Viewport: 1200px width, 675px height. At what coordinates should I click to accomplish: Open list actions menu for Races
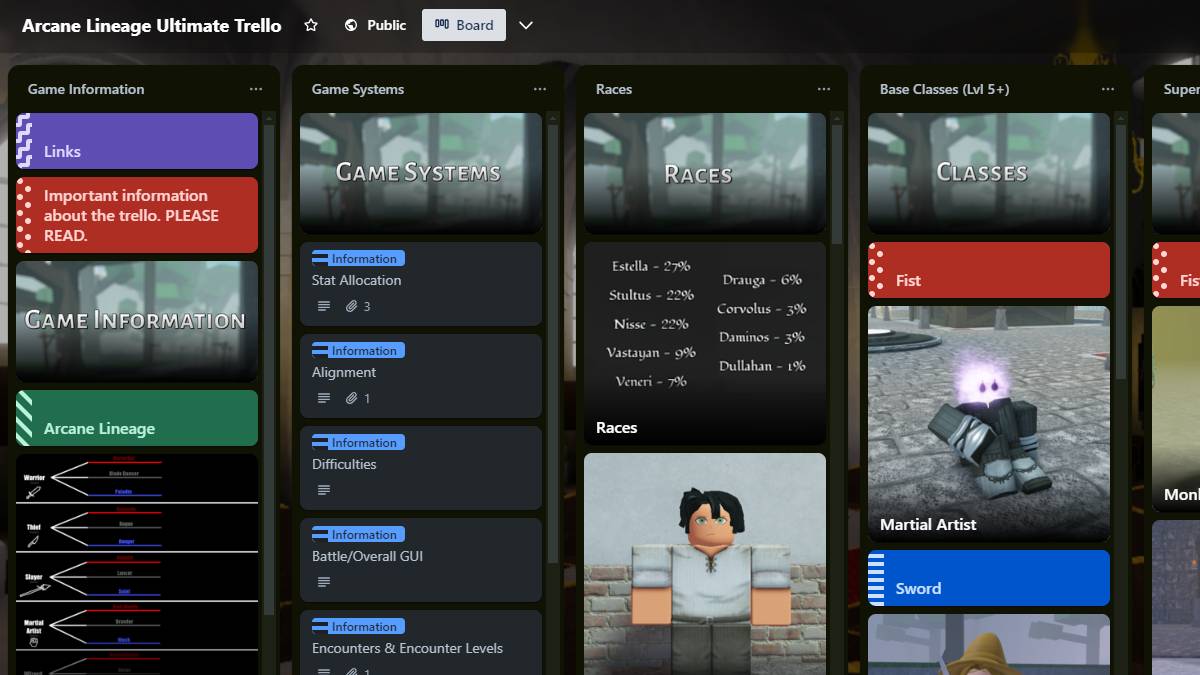click(823, 89)
